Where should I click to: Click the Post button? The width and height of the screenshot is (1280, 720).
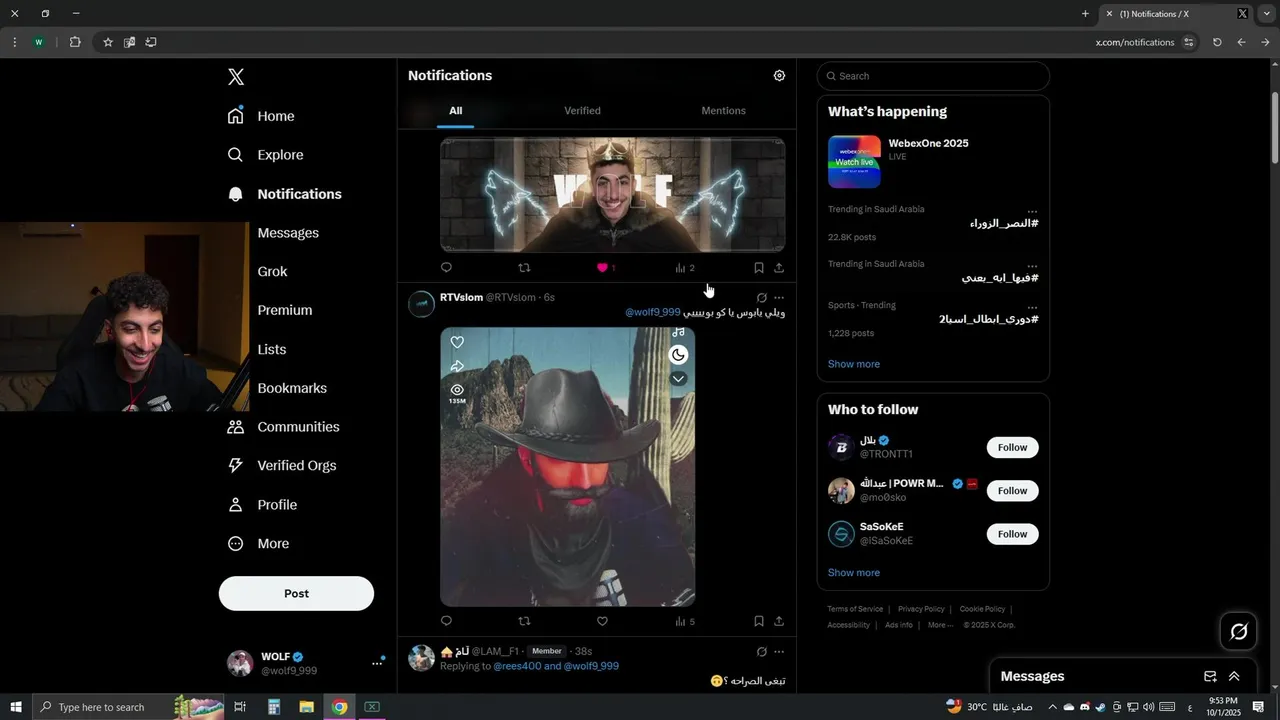point(296,593)
